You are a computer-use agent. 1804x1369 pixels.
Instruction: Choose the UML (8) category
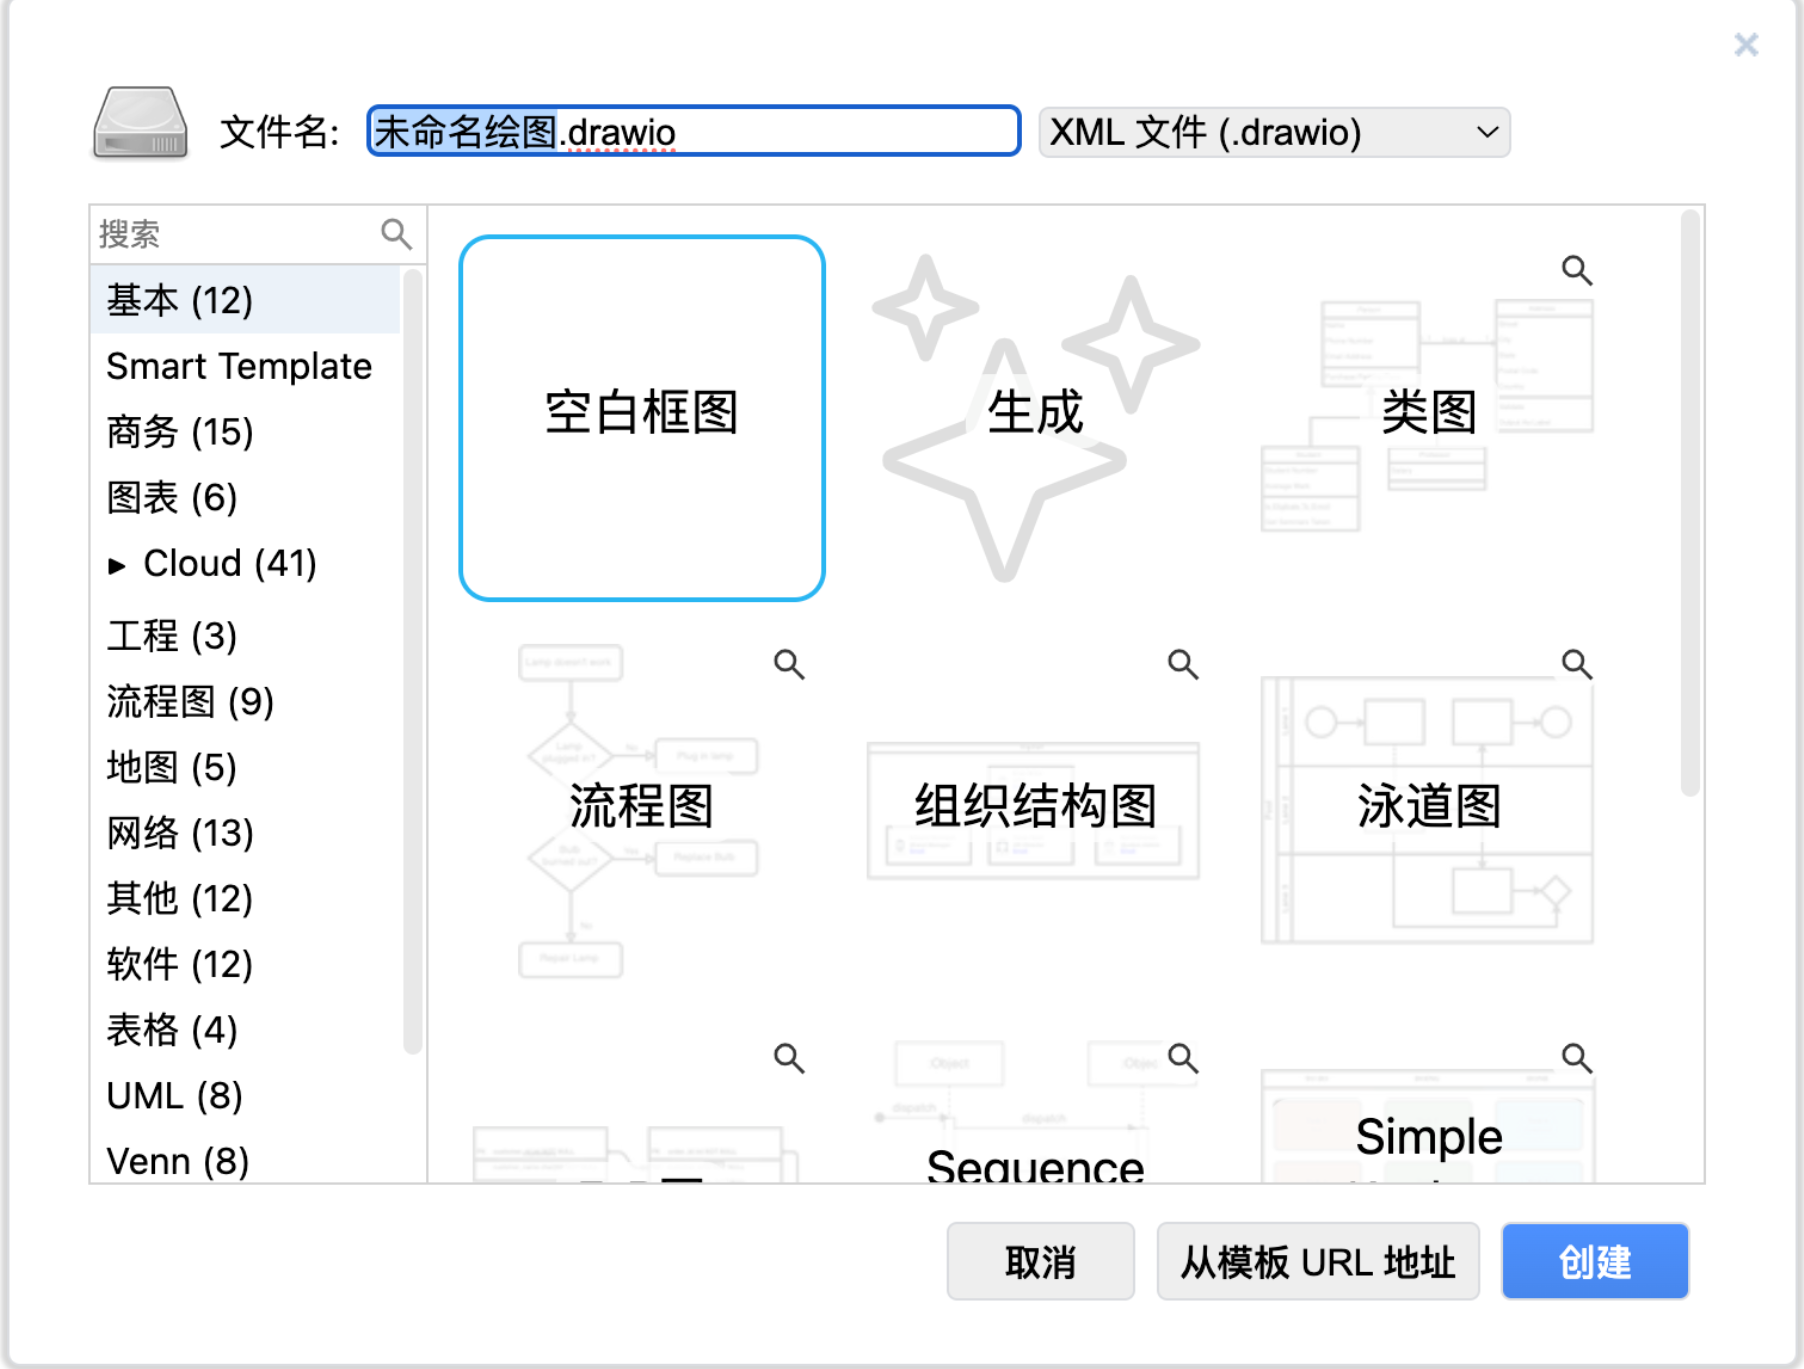click(174, 1096)
